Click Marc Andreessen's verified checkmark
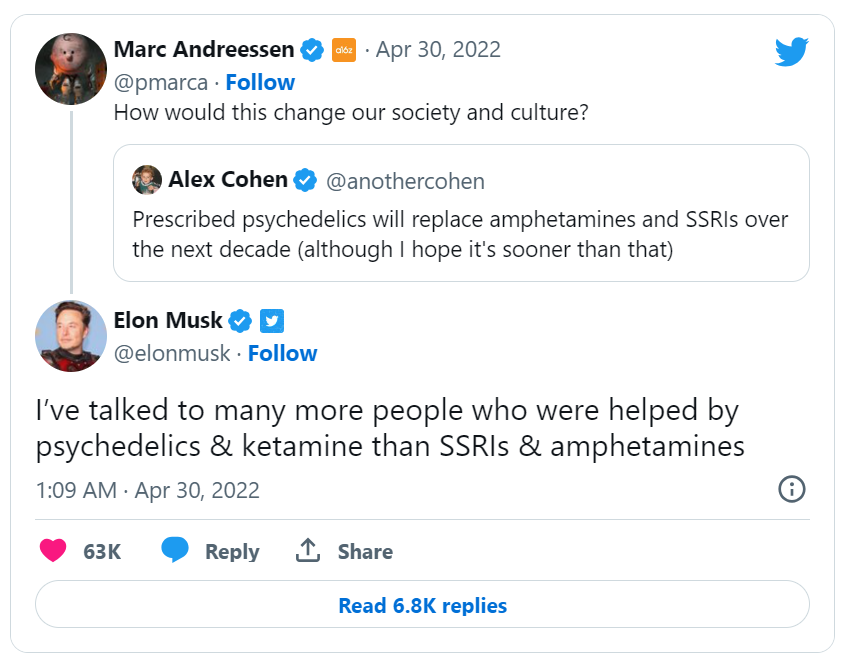This screenshot has width=857, height=667. click(313, 48)
